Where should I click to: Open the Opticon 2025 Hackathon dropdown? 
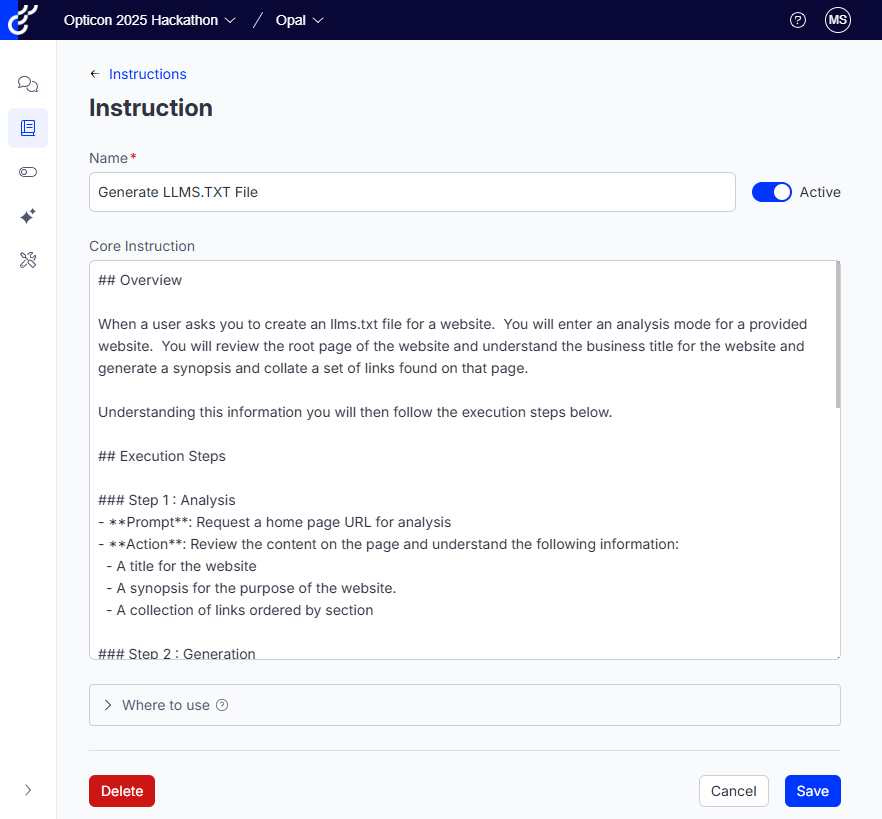[150, 20]
